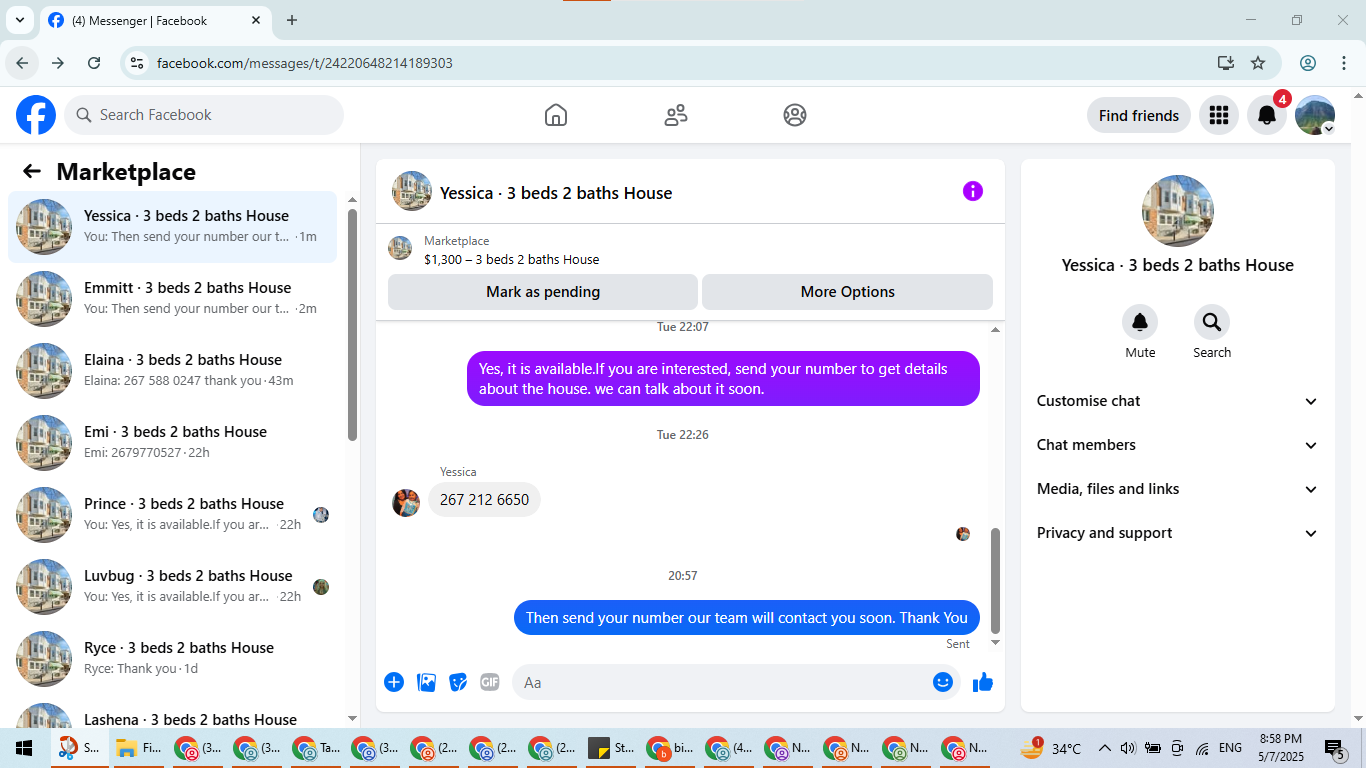Open the Groups icon in top navigation

pyautogui.click(x=795, y=115)
